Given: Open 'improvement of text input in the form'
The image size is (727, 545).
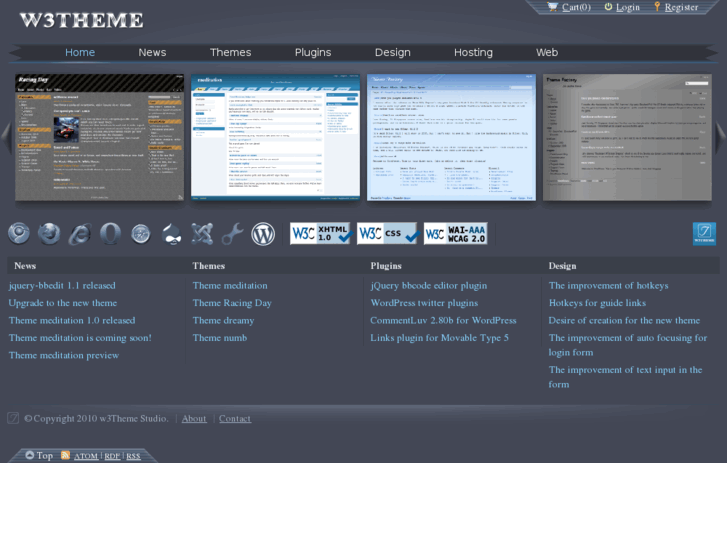Looking at the screenshot, I should coord(625,377).
